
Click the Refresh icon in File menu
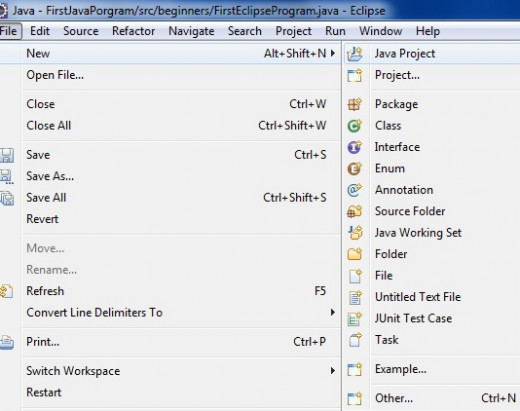[x=6, y=291]
